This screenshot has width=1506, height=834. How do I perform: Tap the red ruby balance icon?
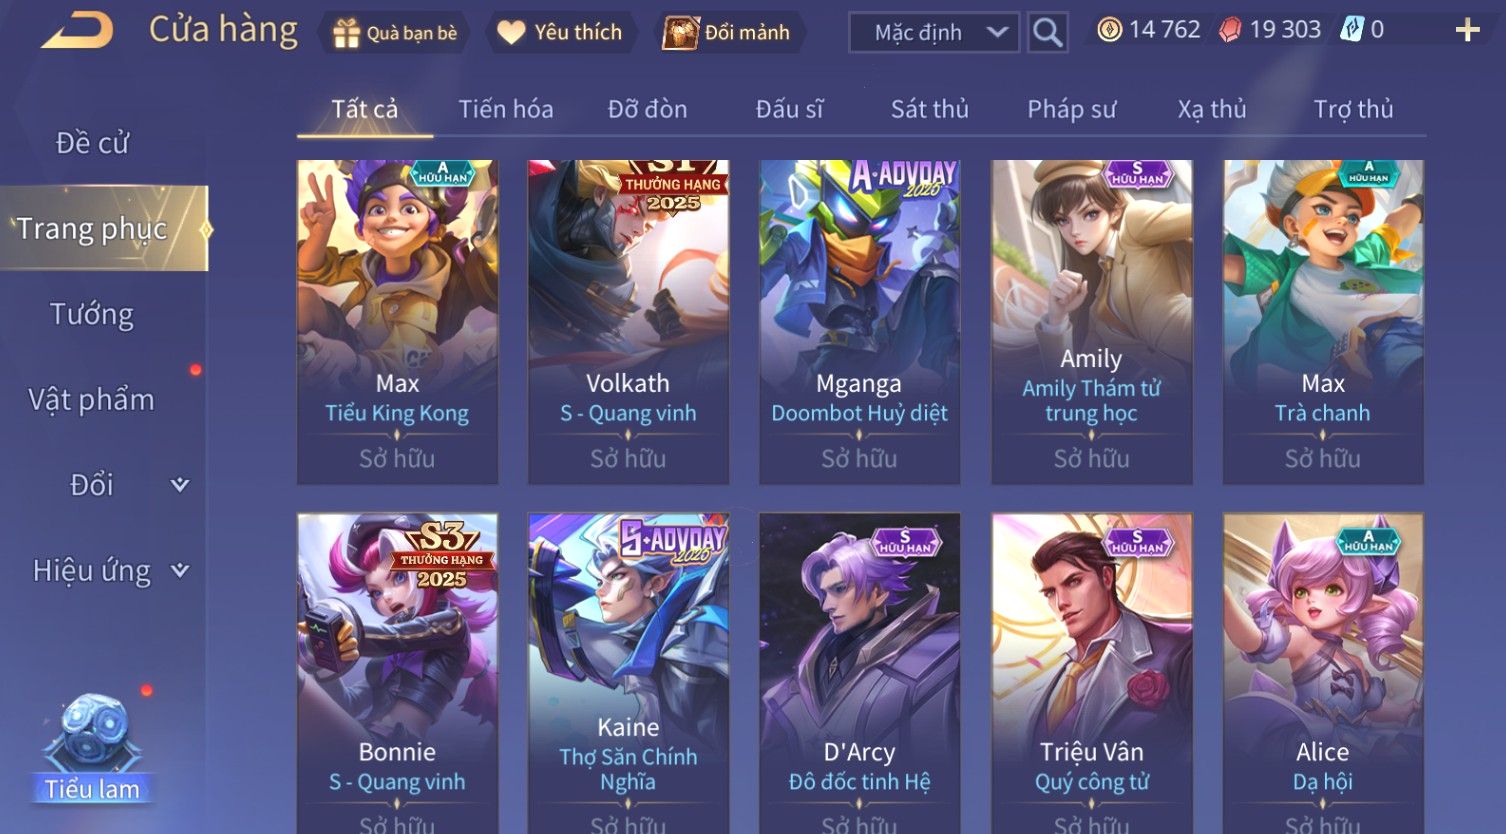[x=1230, y=30]
